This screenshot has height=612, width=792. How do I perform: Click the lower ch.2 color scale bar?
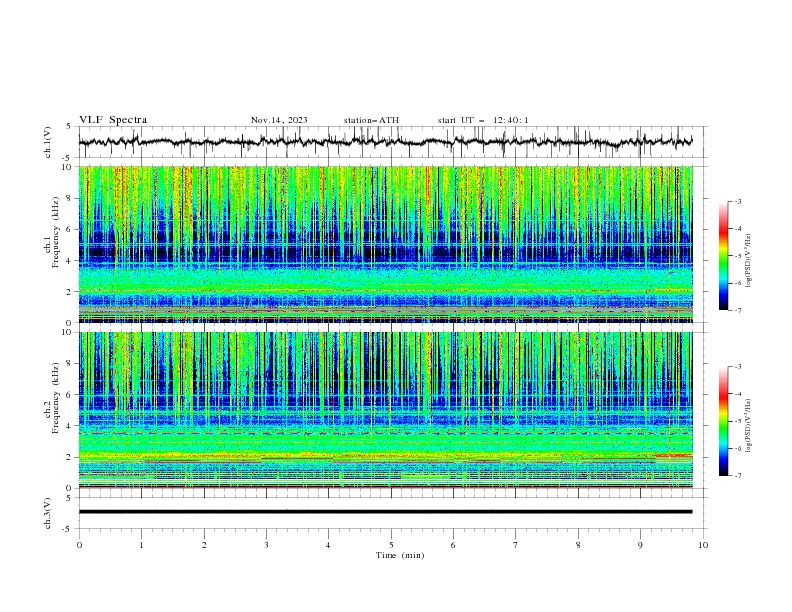click(x=723, y=421)
